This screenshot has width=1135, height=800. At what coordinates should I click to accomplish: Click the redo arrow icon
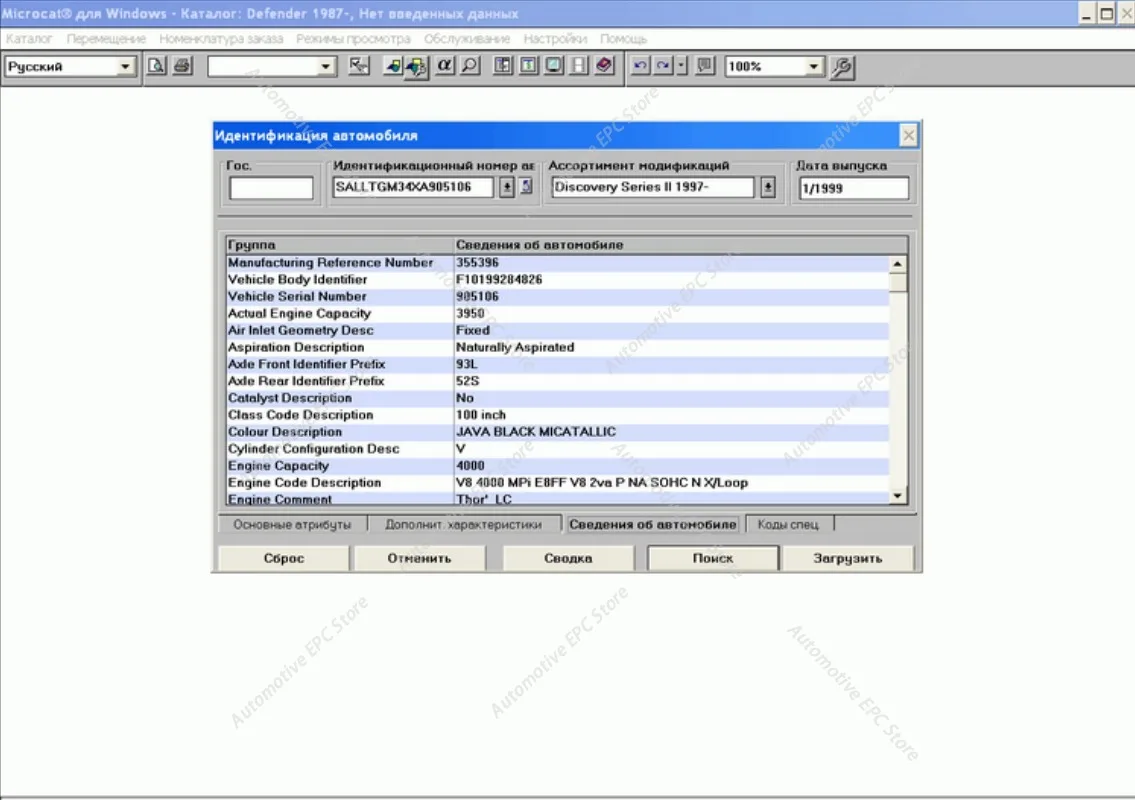point(663,66)
